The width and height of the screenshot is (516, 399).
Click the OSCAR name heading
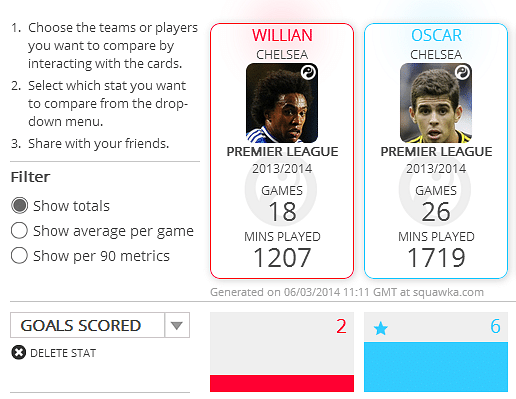pyautogui.click(x=436, y=35)
